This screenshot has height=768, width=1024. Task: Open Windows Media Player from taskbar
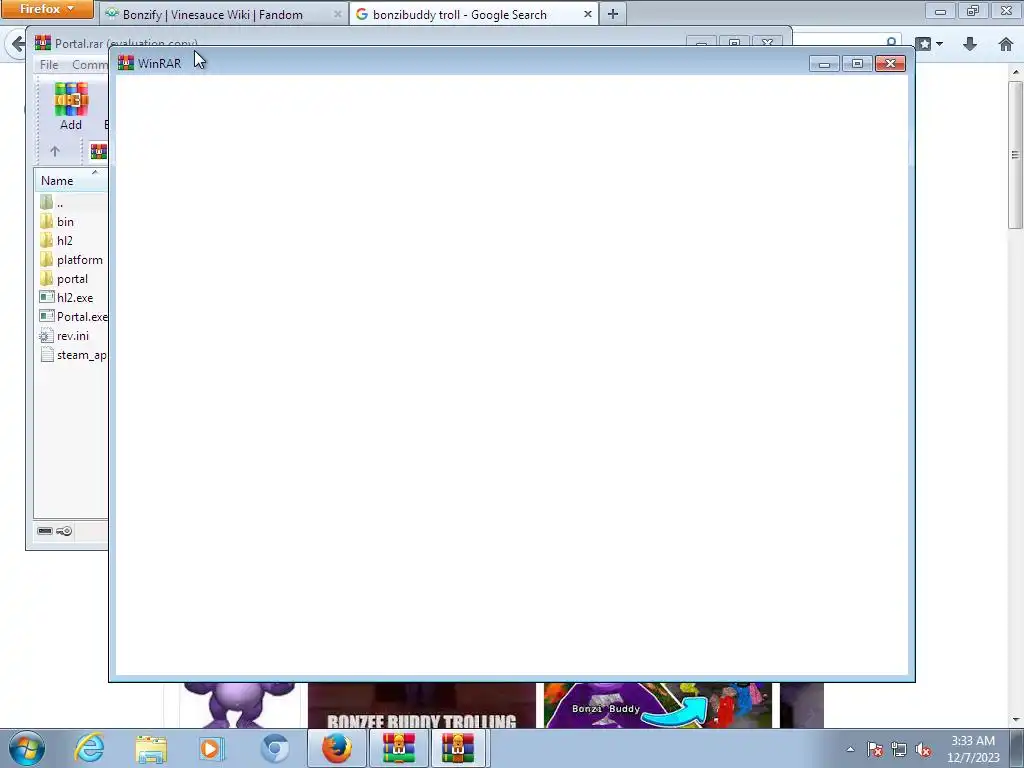212,748
